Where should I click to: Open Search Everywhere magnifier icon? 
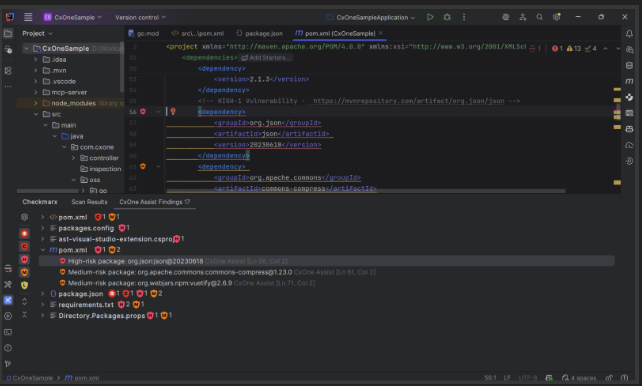[x=540, y=17]
